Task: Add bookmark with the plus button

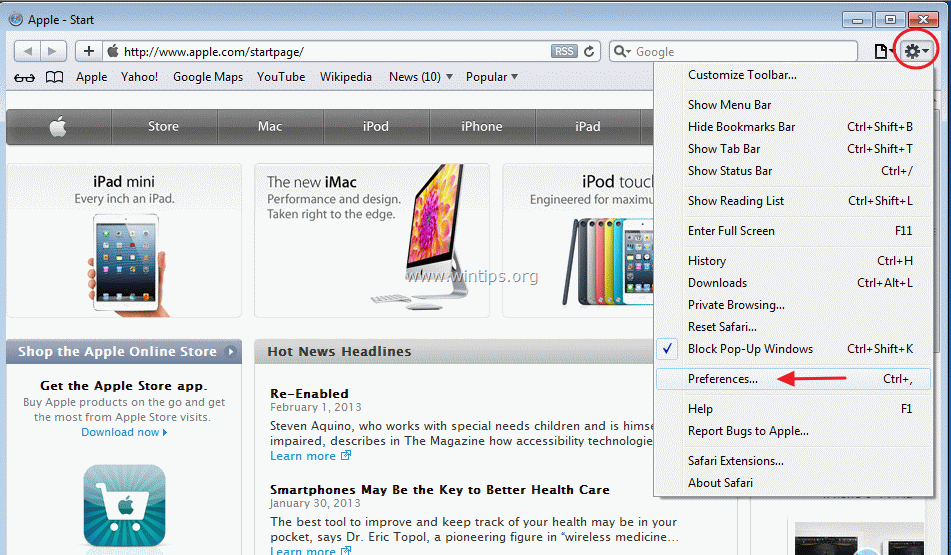Action: click(89, 51)
